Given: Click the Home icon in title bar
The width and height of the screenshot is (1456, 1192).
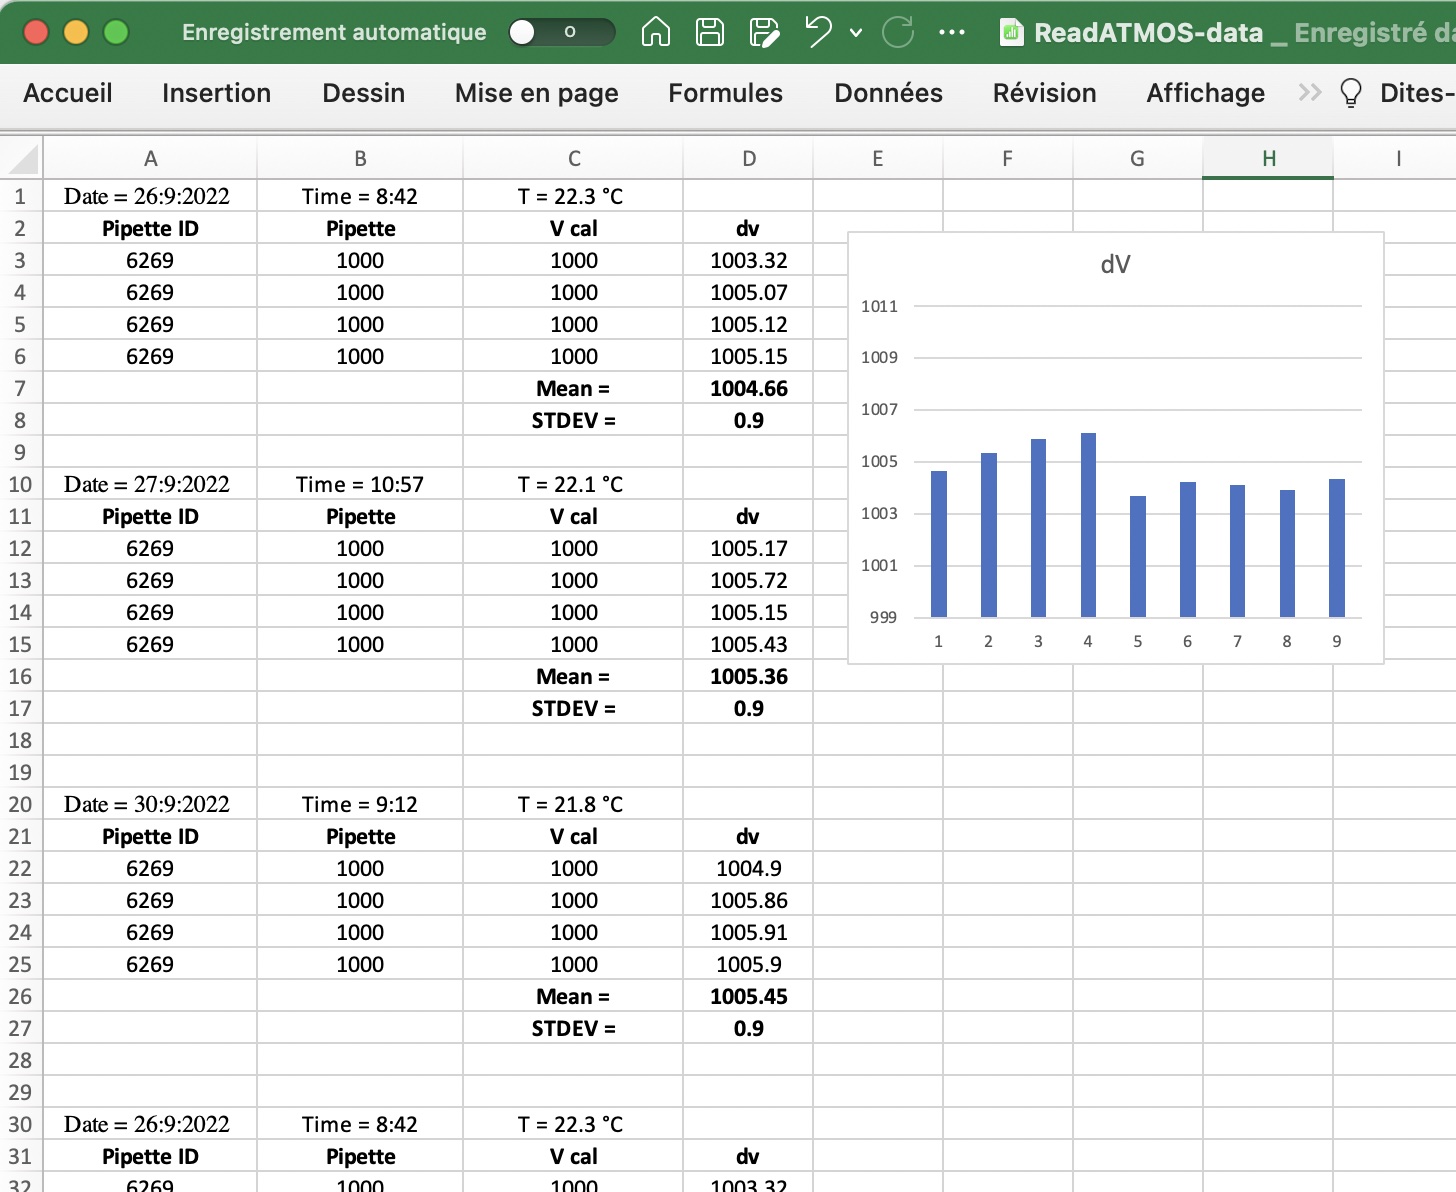Looking at the screenshot, I should (655, 32).
